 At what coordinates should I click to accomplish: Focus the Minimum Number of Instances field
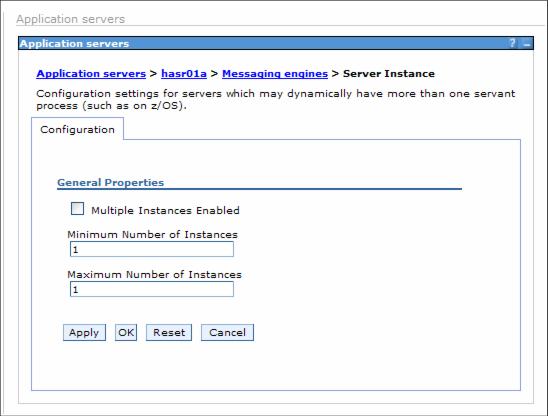pos(152,249)
